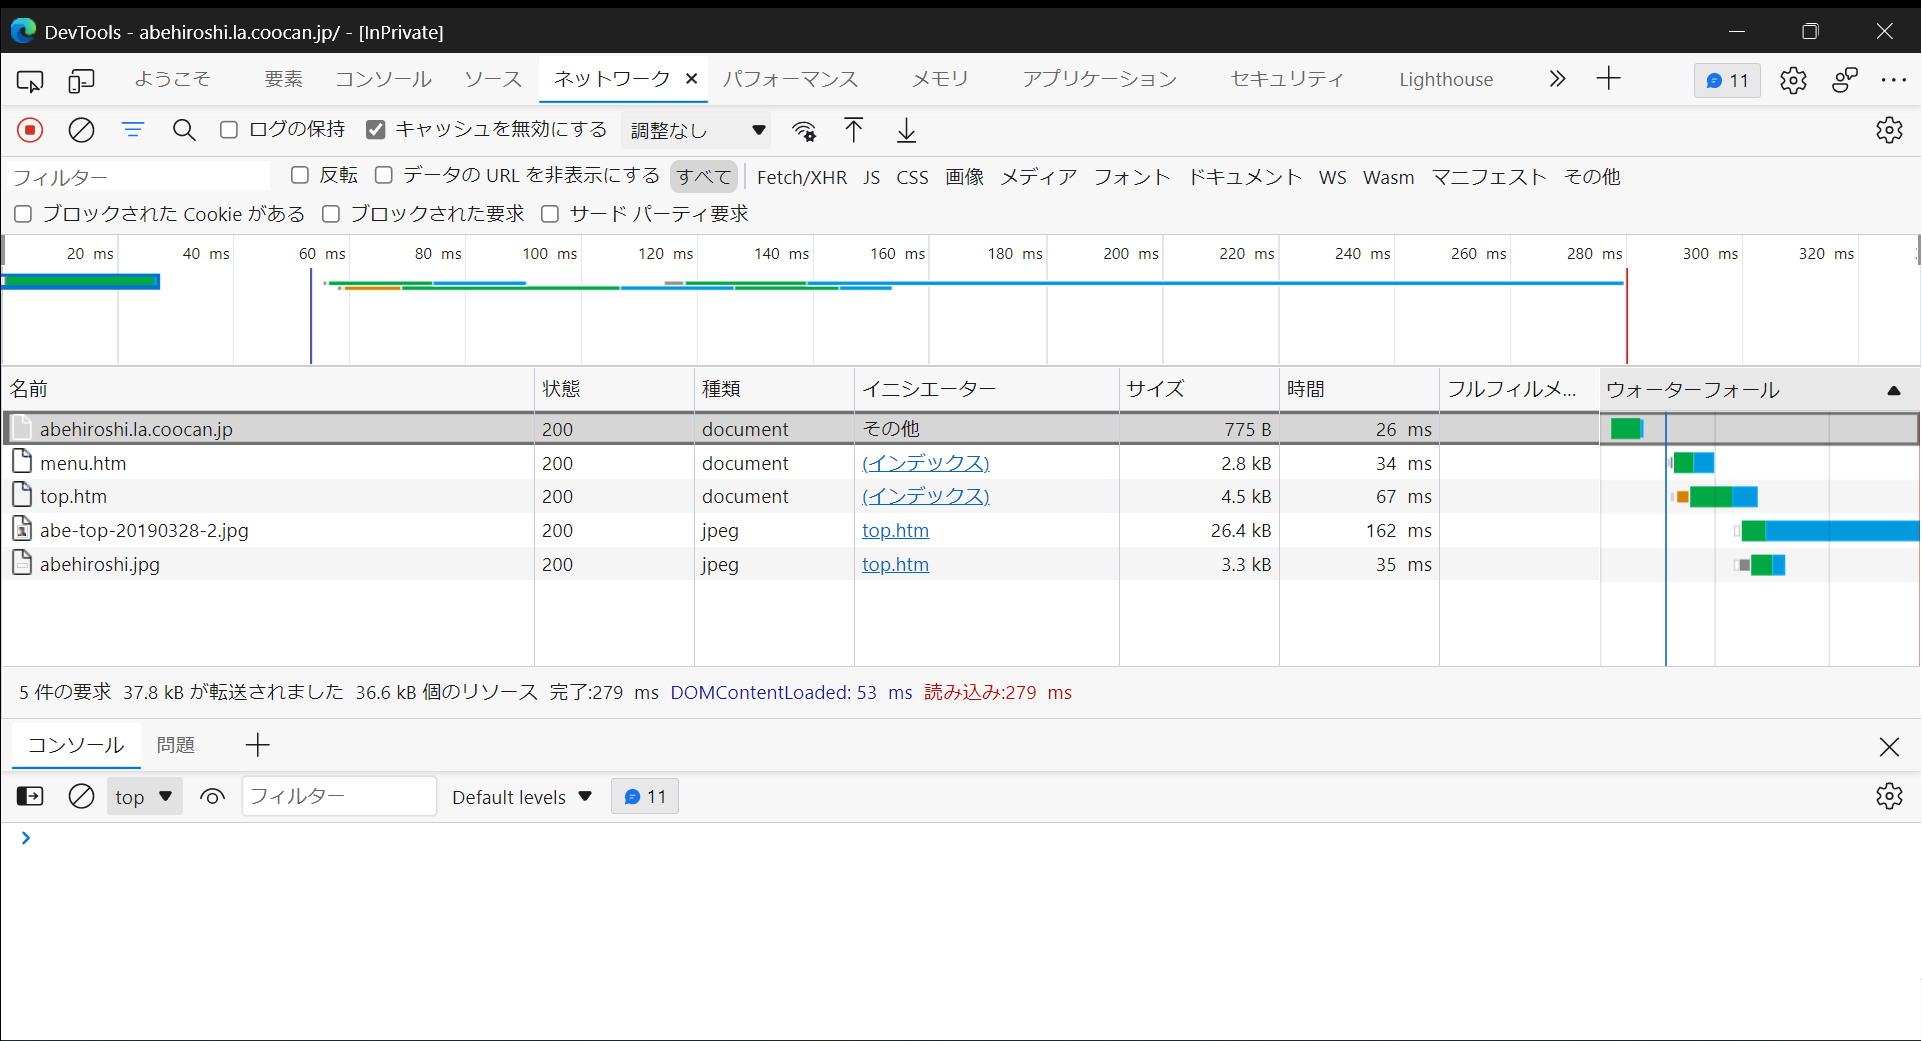Close the Network tab with its x
This screenshot has height=1041, width=1922.
click(x=691, y=79)
